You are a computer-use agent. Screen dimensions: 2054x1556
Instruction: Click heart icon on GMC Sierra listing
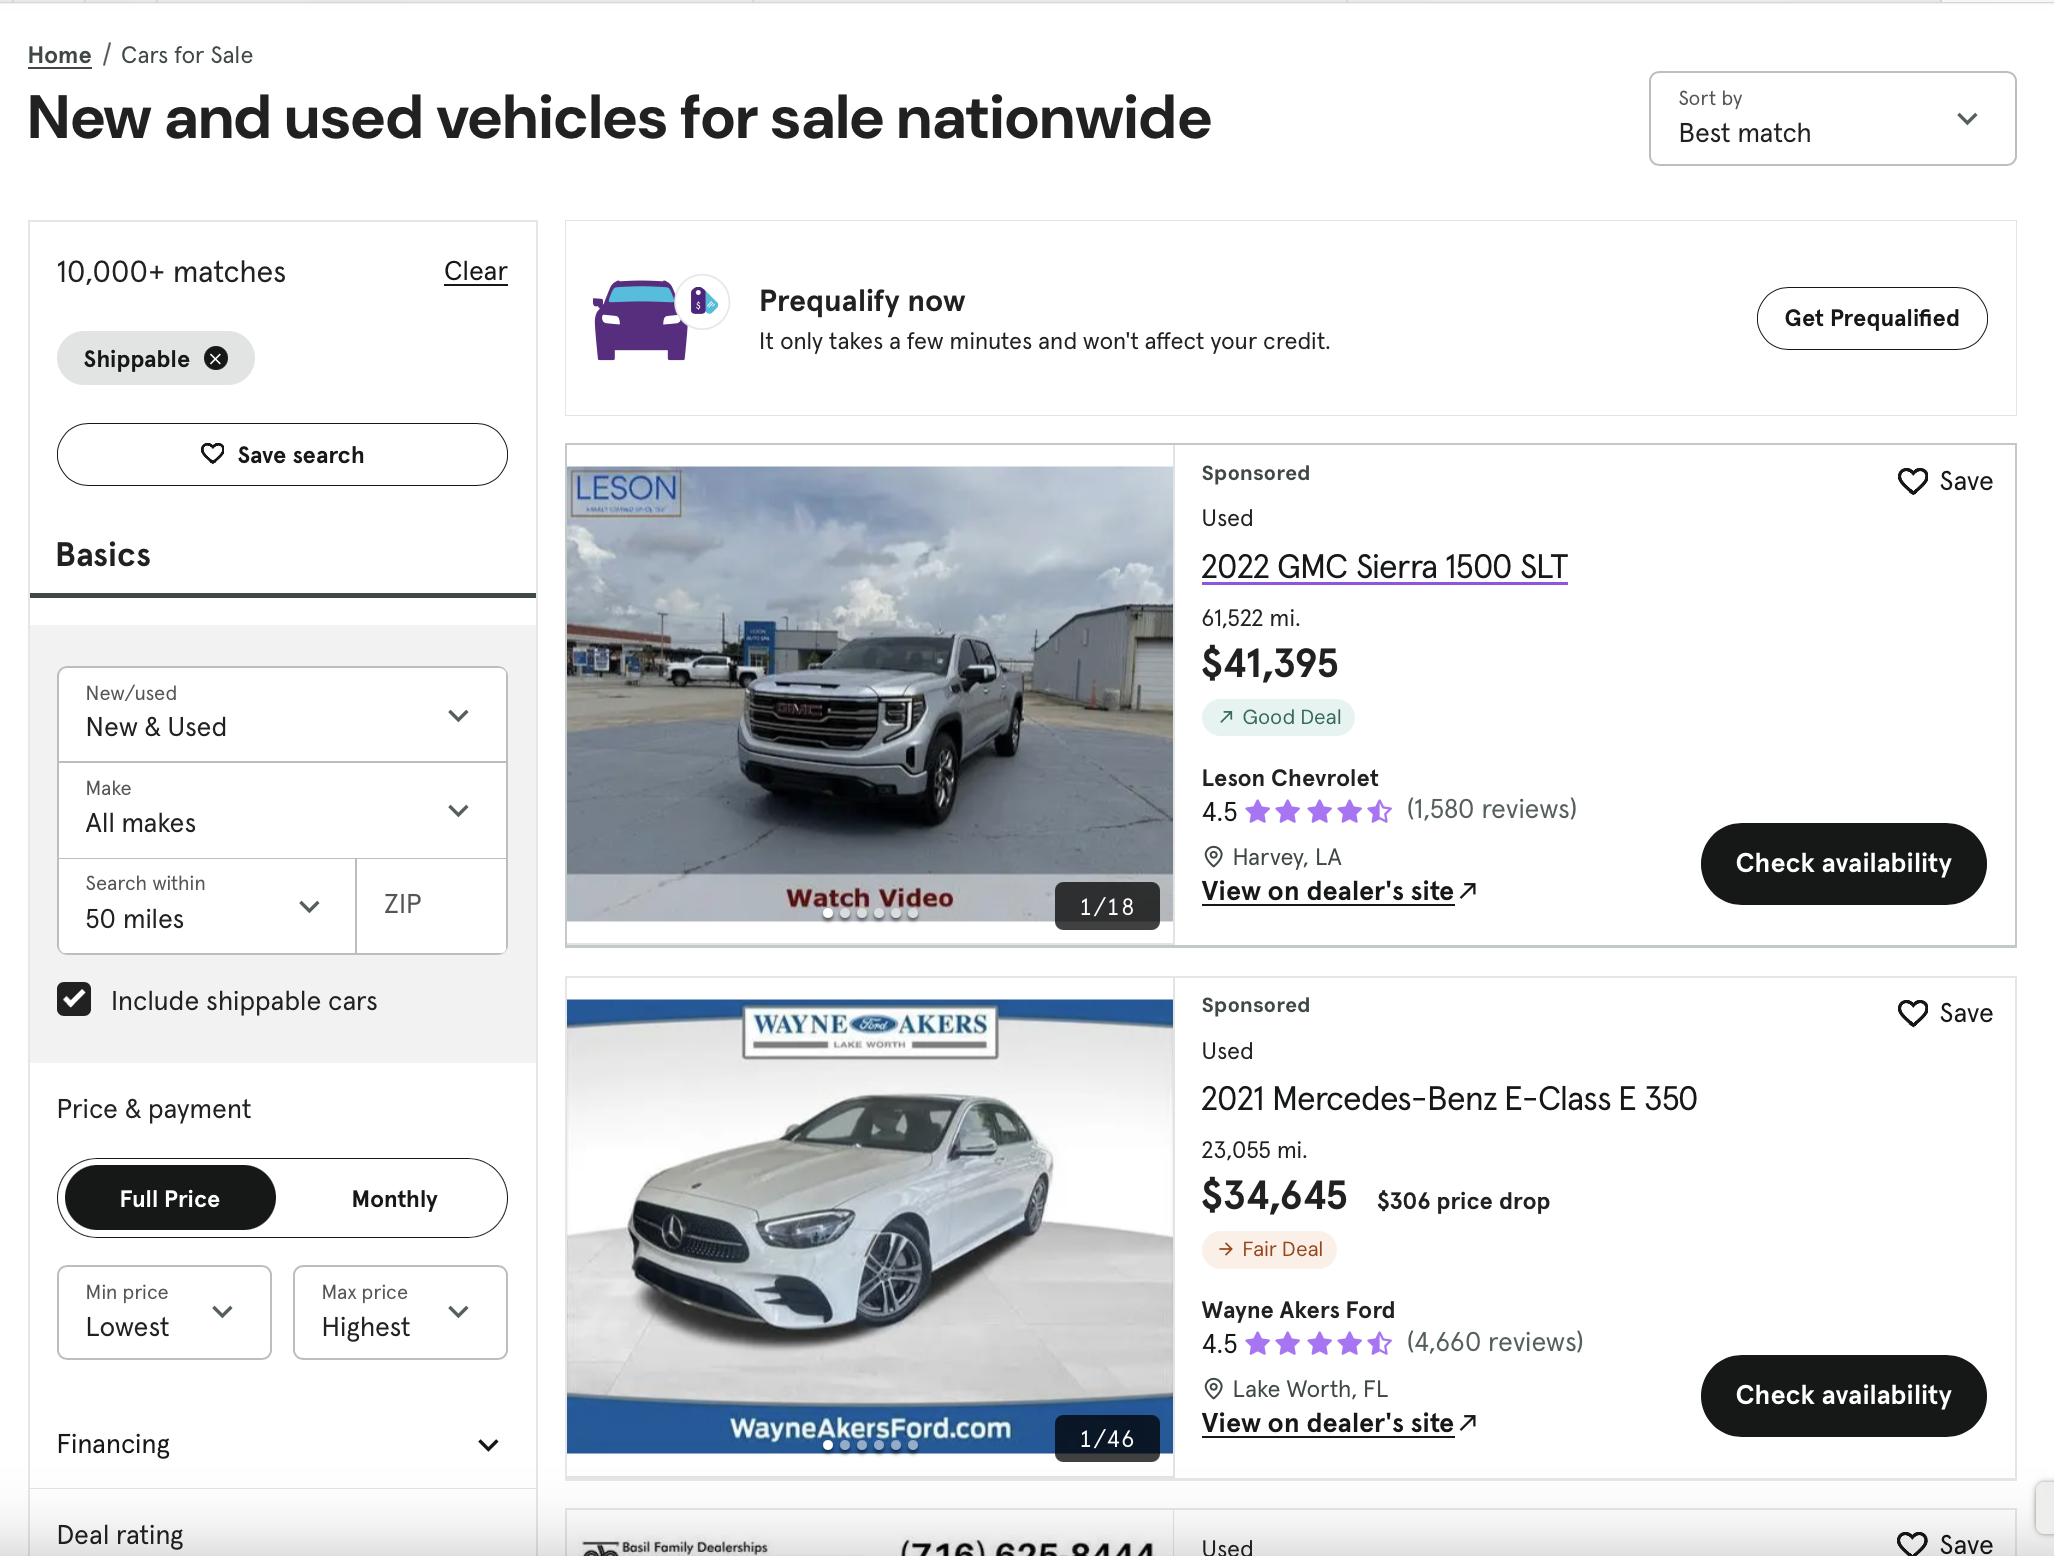pyautogui.click(x=1912, y=481)
